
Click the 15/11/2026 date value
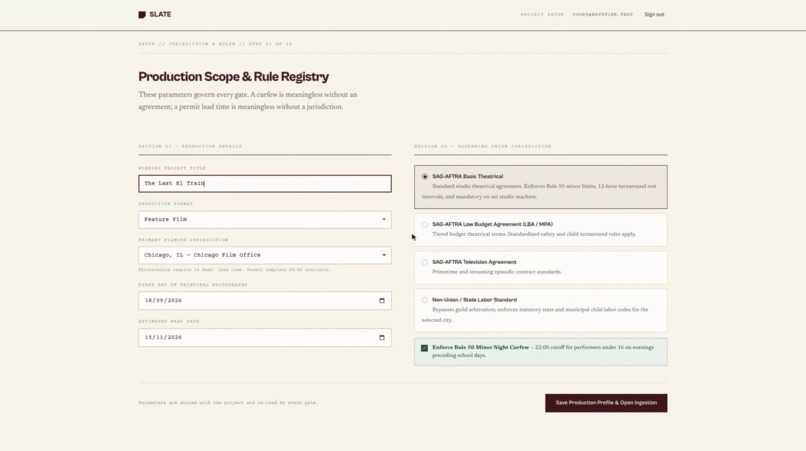[x=163, y=338]
